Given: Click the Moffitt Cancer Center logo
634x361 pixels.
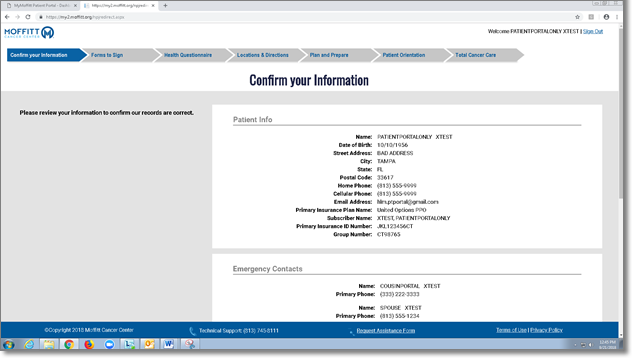Looking at the screenshot, I should (x=29, y=32).
